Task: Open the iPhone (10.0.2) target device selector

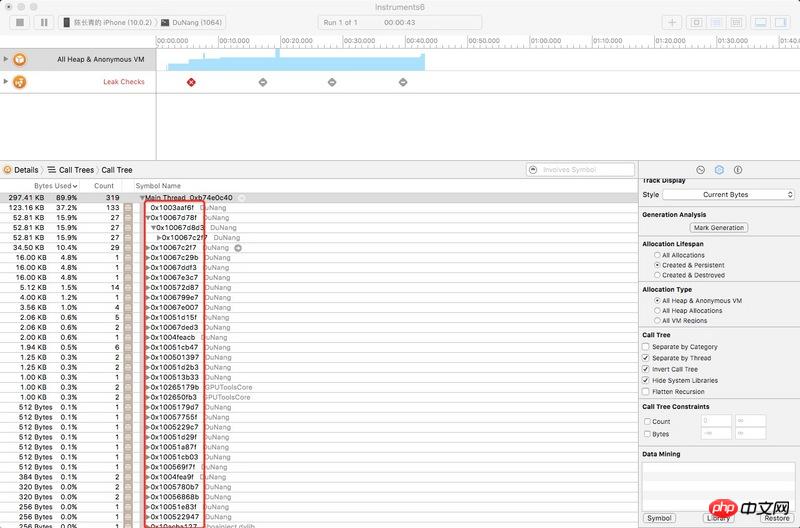Action: 107,22
